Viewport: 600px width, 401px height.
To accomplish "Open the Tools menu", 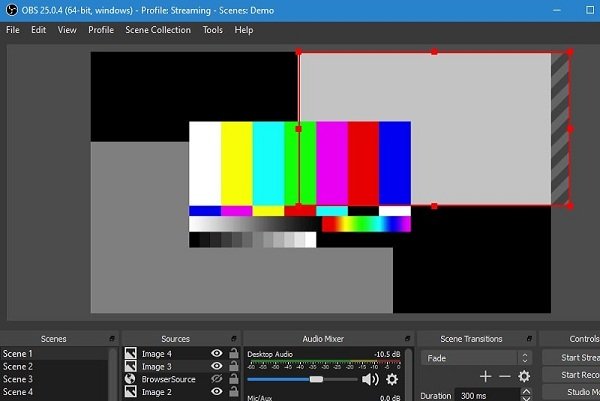I will [212, 30].
